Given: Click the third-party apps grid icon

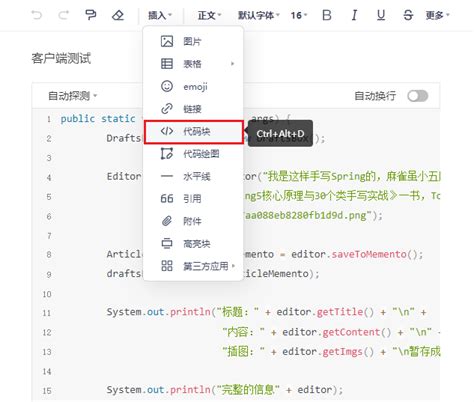Looking at the screenshot, I should (x=167, y=266).
